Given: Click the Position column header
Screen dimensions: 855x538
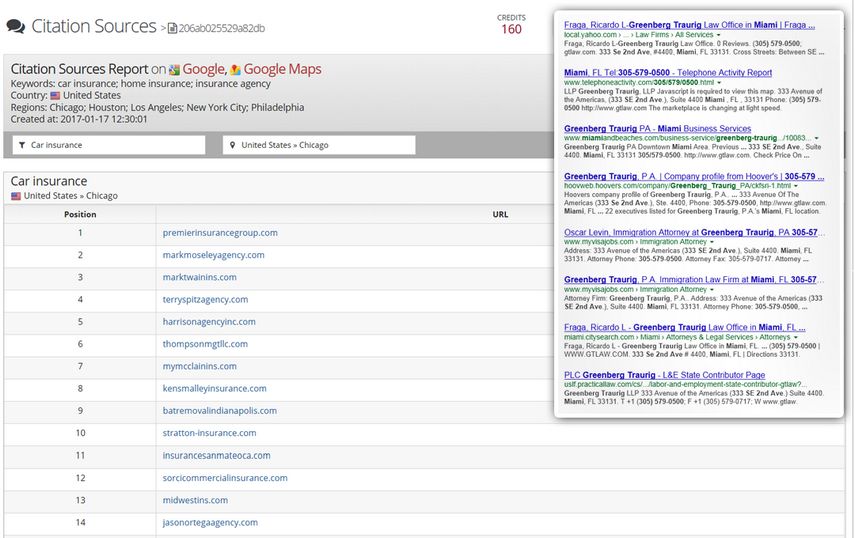Looking at the screenshot, I should (80, 215).
